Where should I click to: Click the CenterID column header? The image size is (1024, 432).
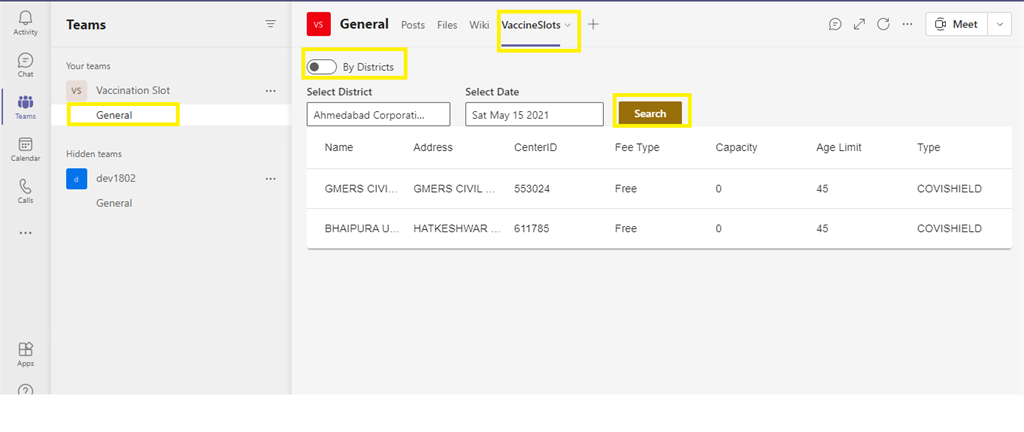pos(536,147)
